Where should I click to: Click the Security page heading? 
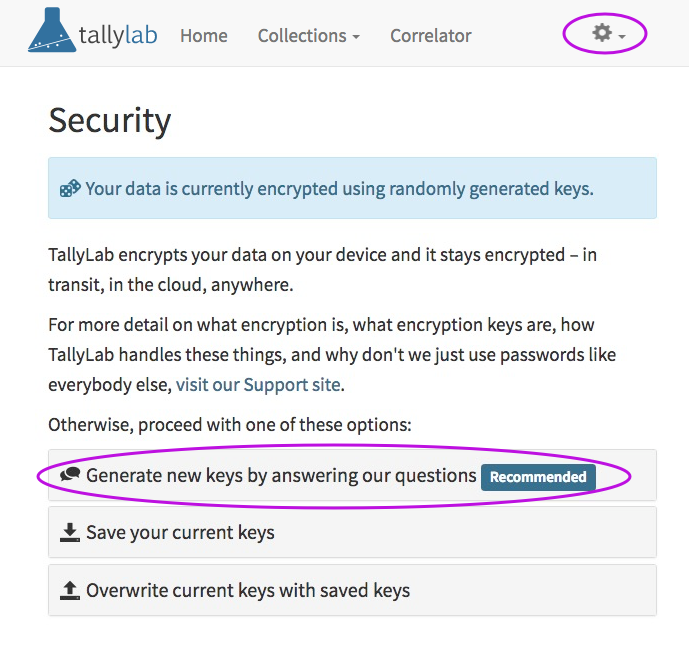pos(110,121)
